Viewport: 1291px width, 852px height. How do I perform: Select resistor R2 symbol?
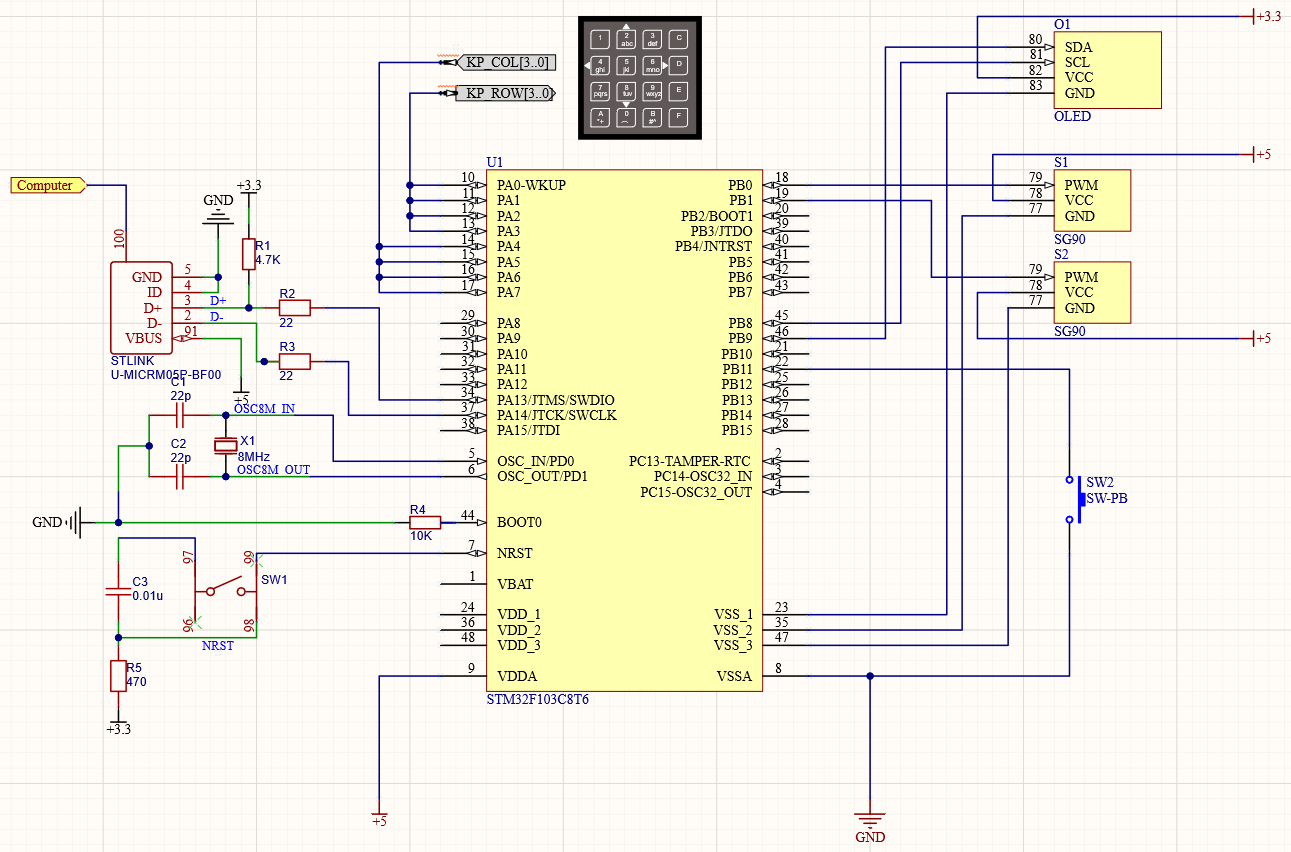tap(294, 308)
